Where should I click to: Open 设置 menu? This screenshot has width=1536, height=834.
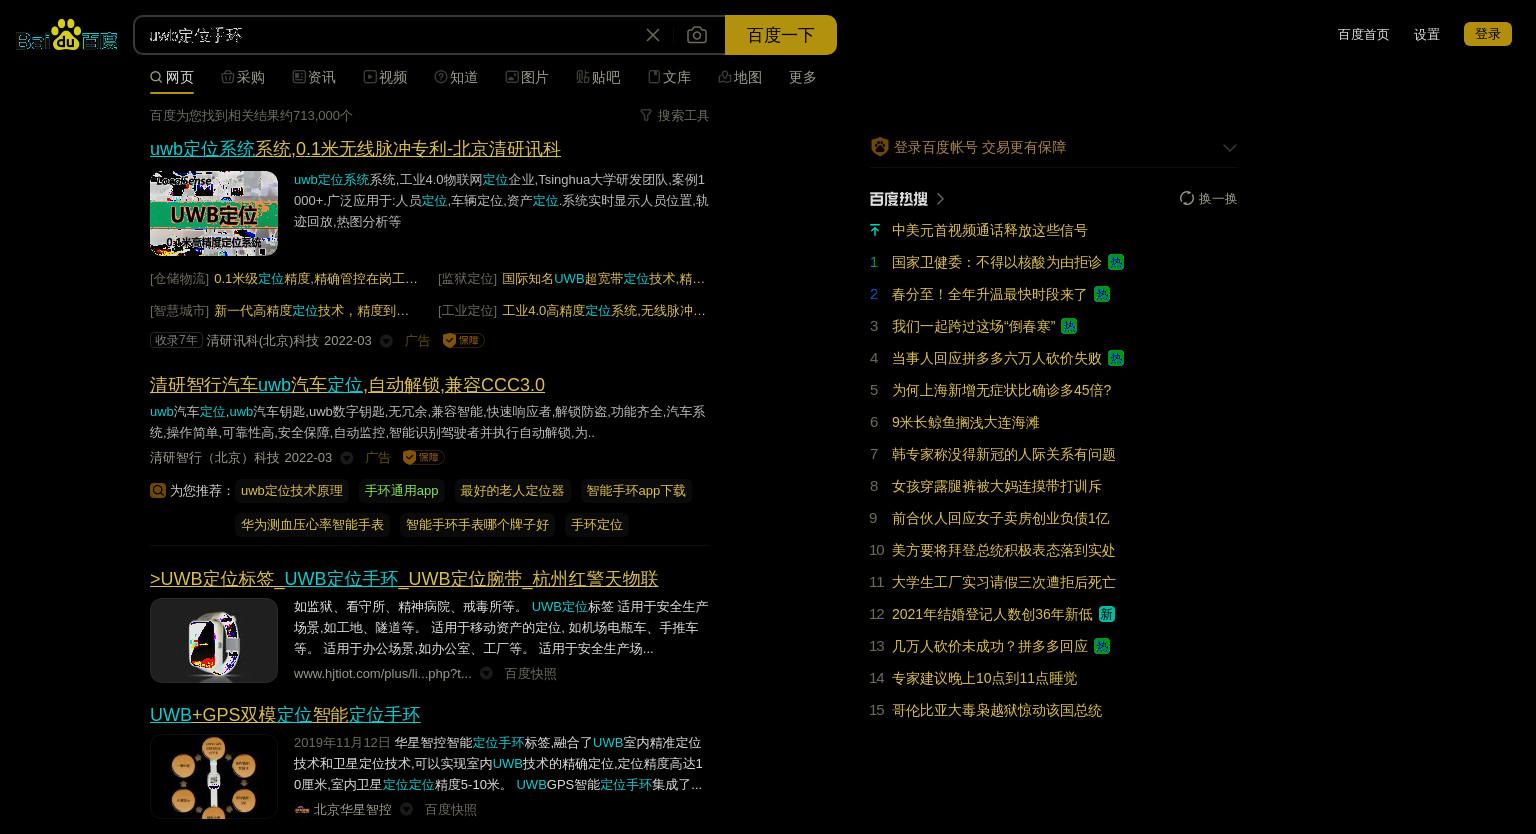click(x=1426, y=34)
